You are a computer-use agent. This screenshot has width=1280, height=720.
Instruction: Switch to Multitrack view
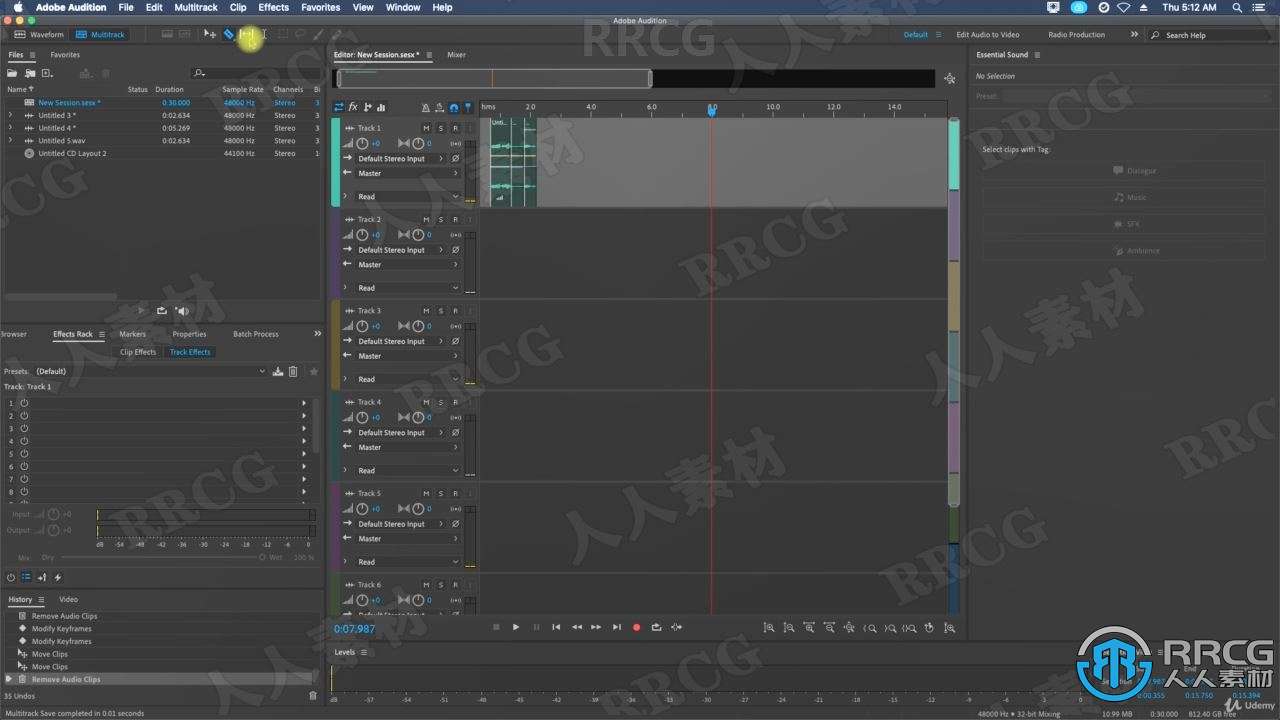(100, 34)
